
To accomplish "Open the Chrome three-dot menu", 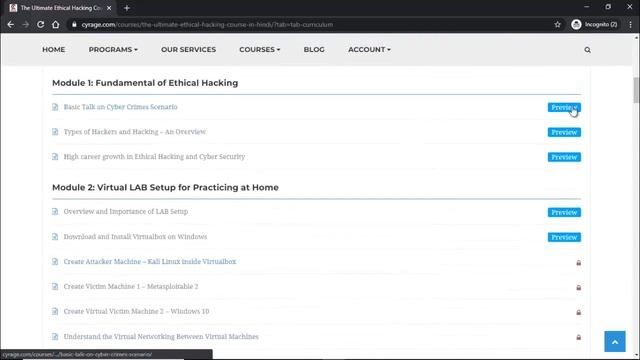I will [631, 24].
